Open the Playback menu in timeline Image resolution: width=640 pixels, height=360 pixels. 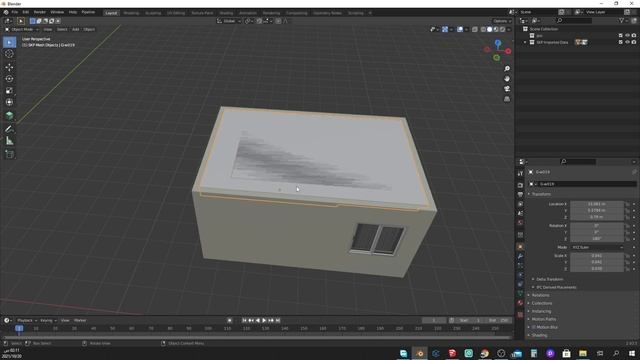coord(27,320)
